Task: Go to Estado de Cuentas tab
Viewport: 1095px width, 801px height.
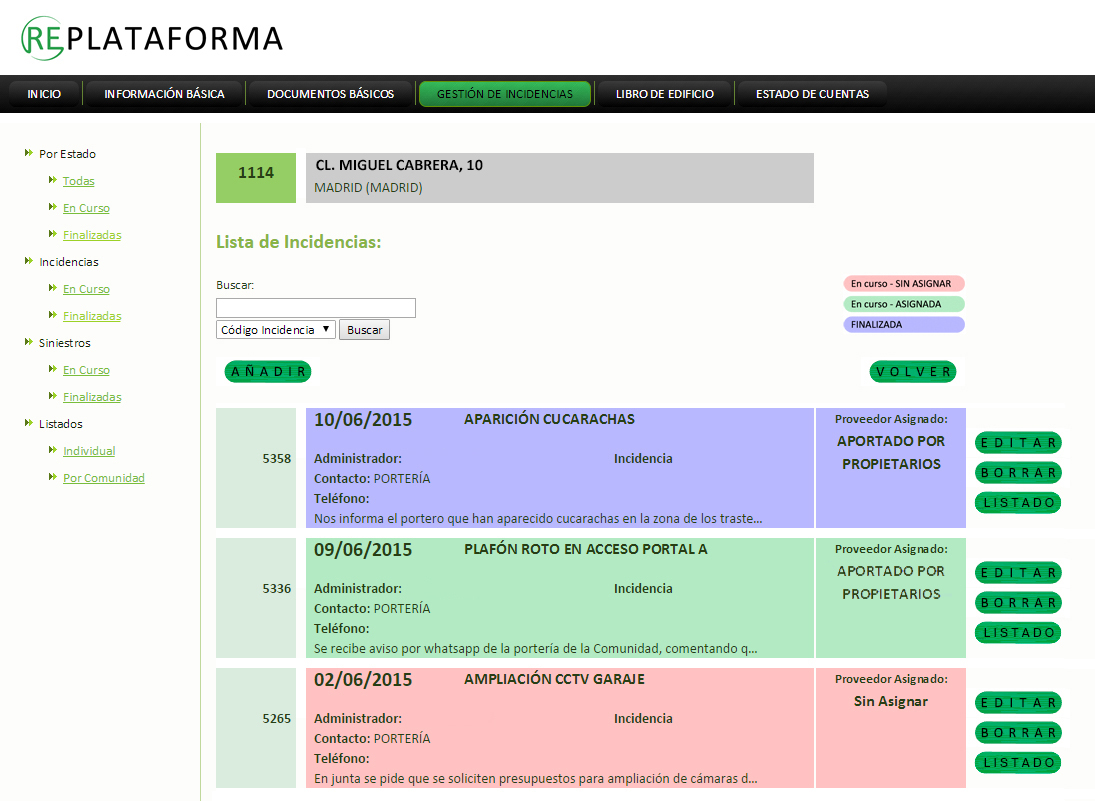Action: click(812, 94)
